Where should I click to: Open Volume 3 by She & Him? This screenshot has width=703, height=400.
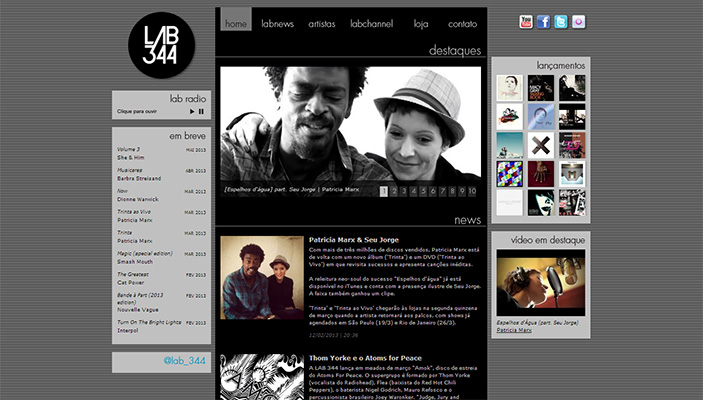click(x=161, y=153)
